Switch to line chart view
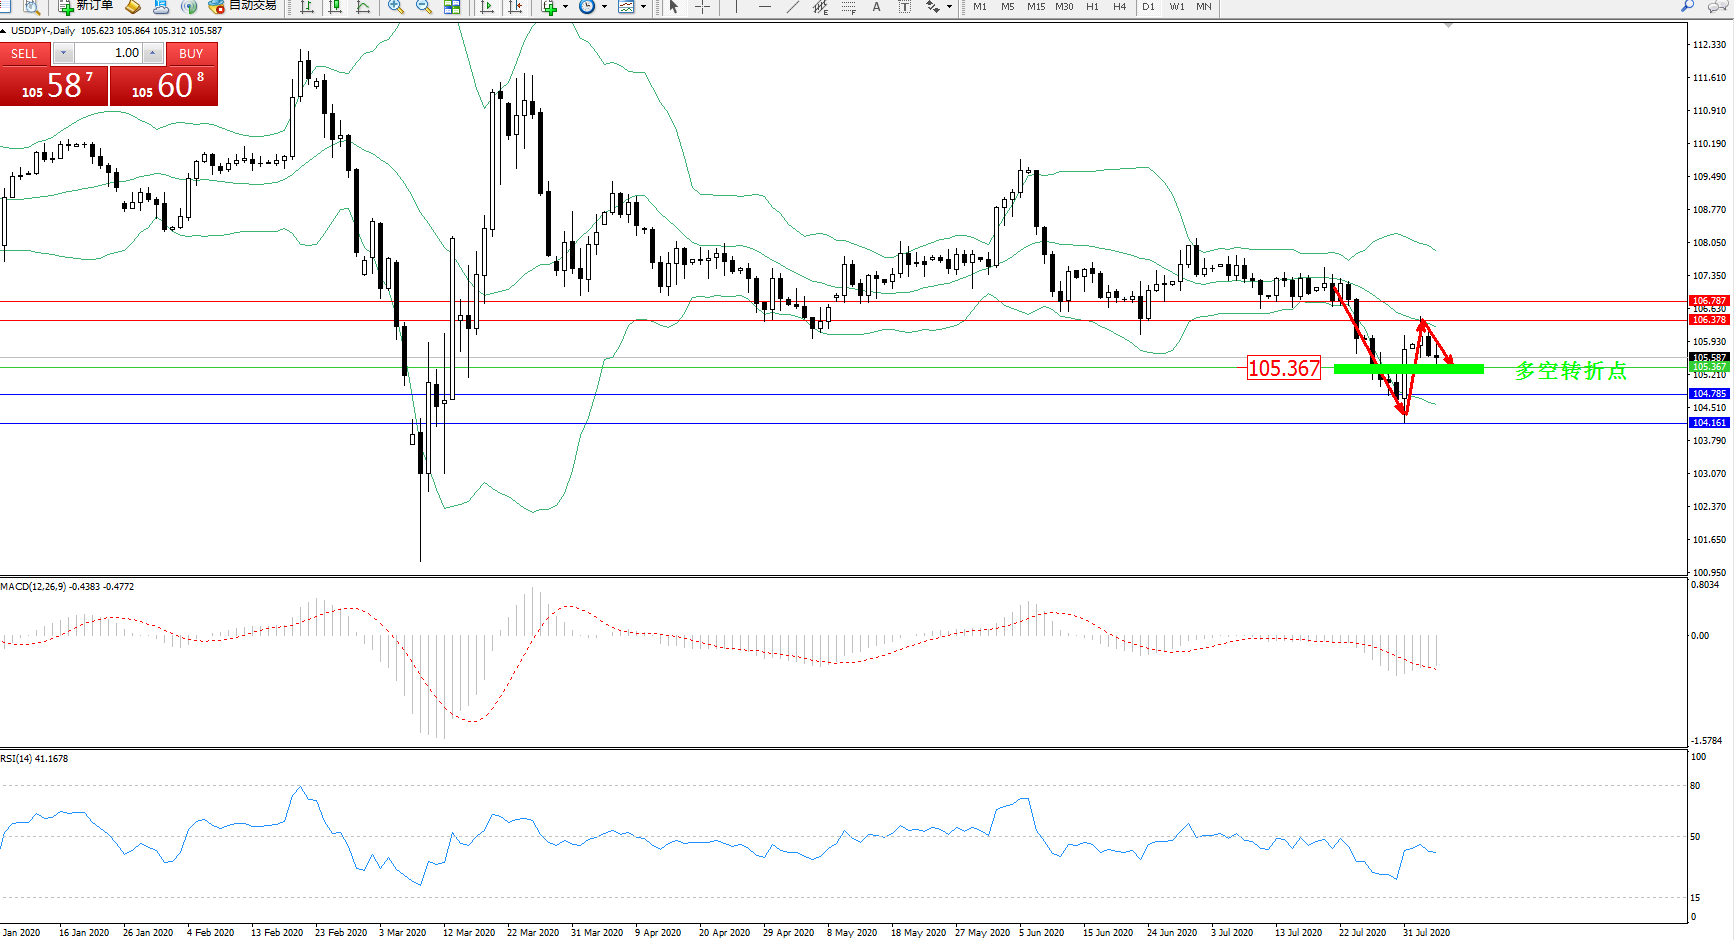1734x940 pixels. pos(363,6)
